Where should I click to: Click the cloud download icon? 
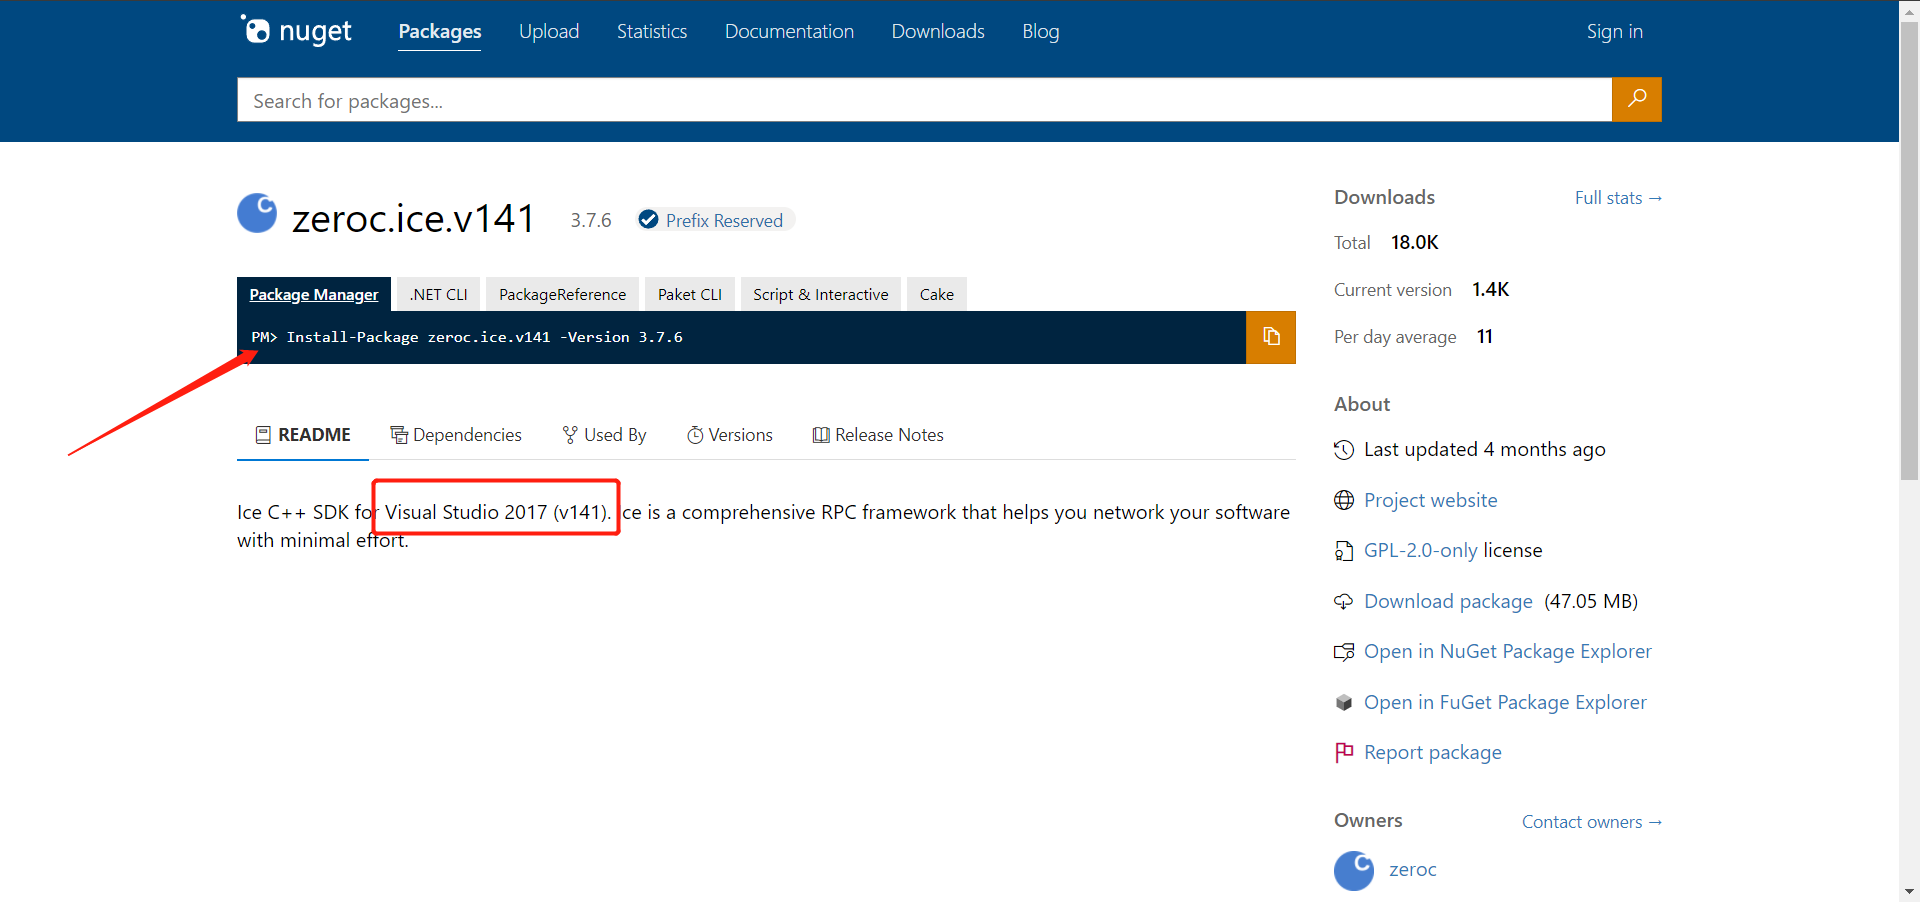(x=1344, y=601)
